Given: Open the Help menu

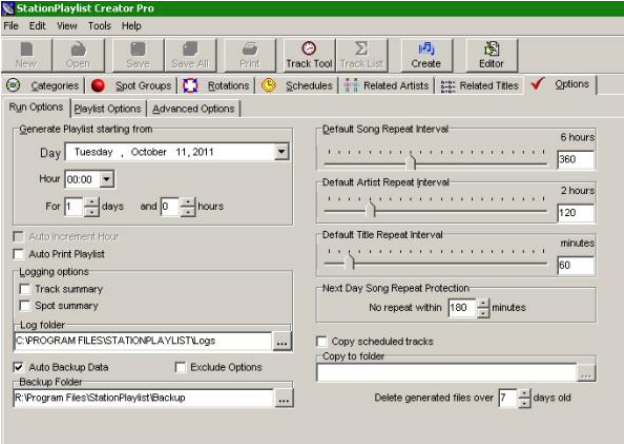Looking at the screenshot, I should coord(131,26).
